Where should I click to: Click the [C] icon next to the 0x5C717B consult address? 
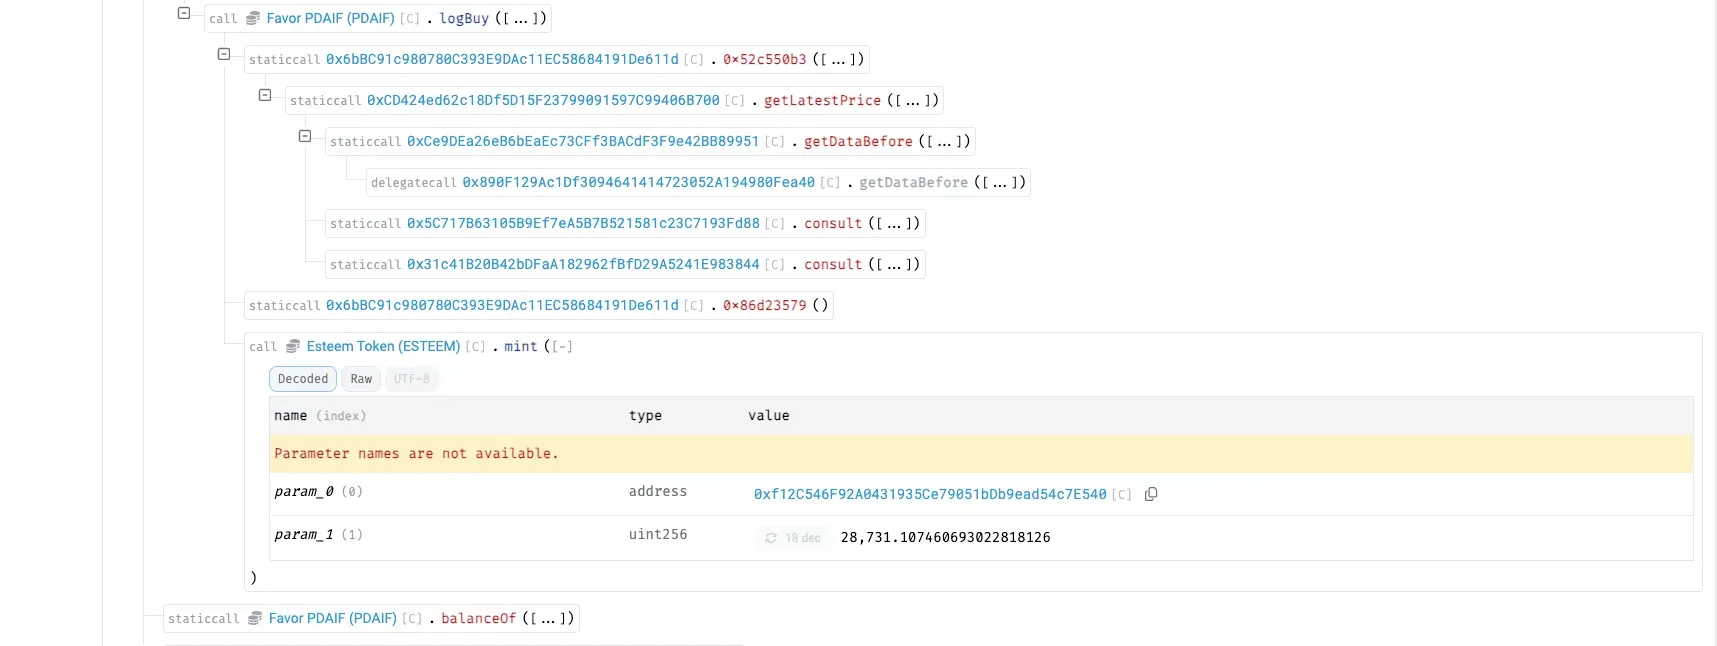pos(777,224)
